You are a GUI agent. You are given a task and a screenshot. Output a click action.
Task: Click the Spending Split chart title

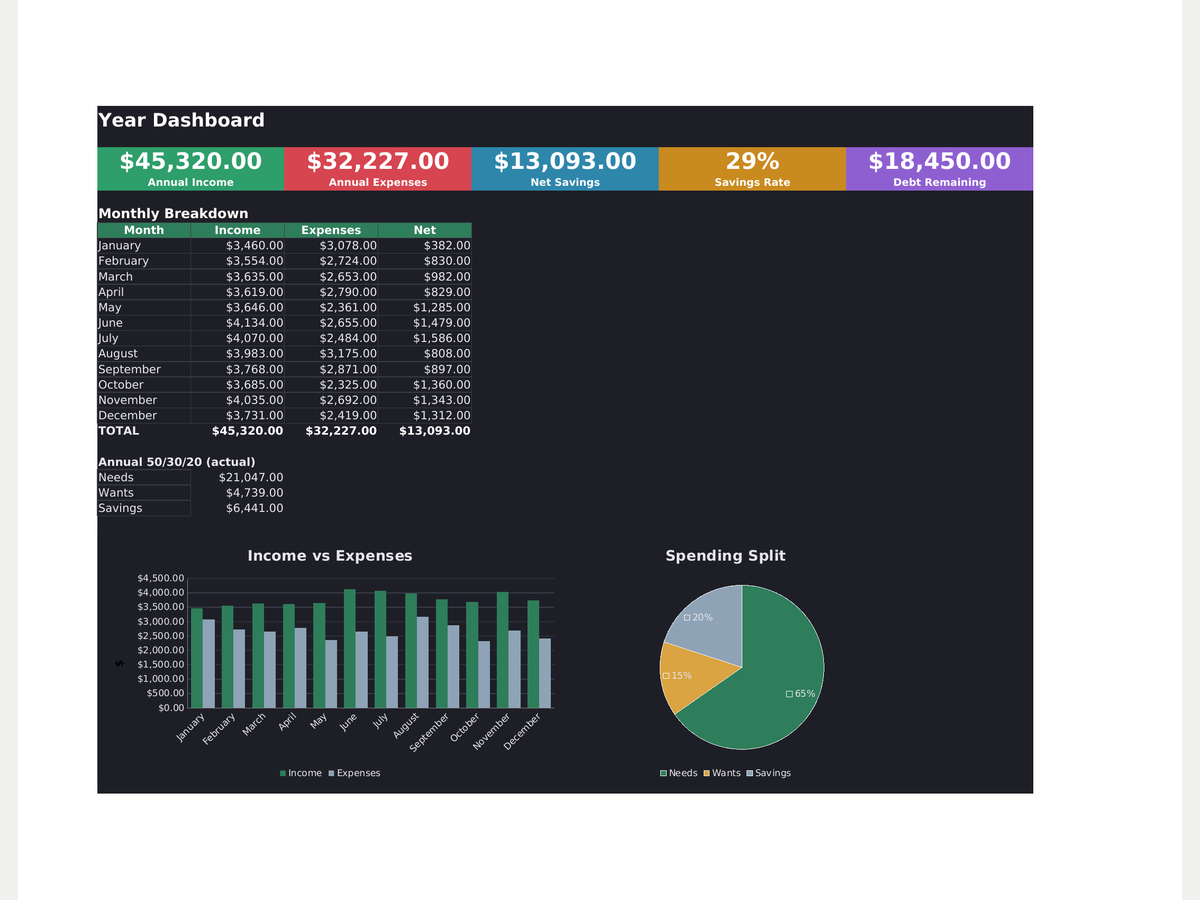point(726,556)
